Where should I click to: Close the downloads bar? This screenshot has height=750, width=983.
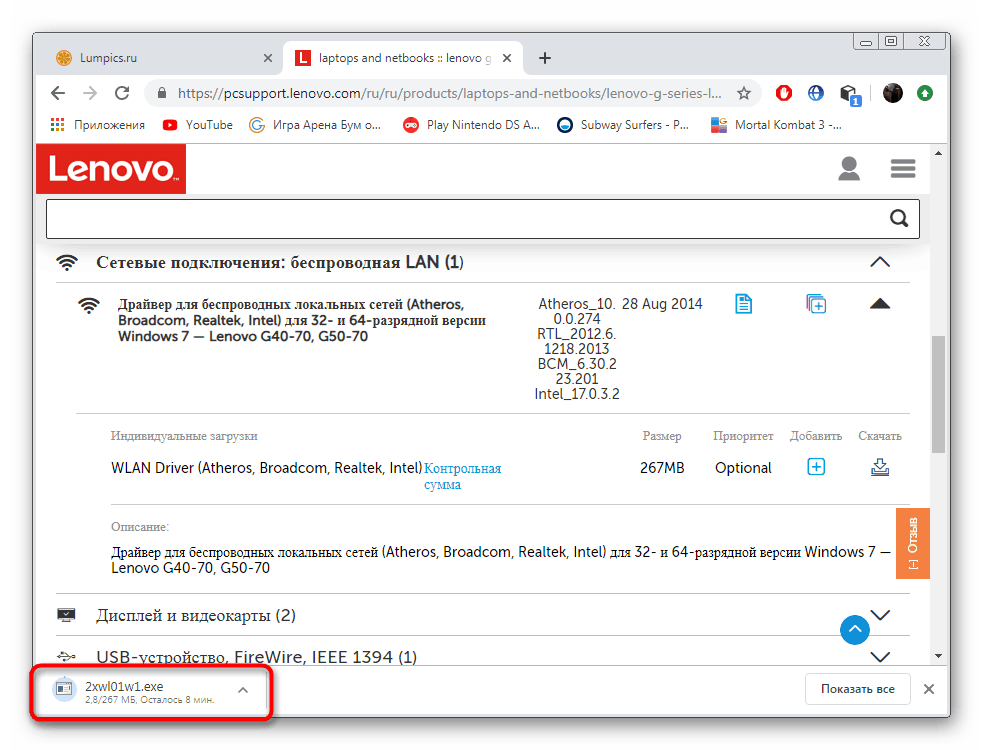[x=929, y=689]
